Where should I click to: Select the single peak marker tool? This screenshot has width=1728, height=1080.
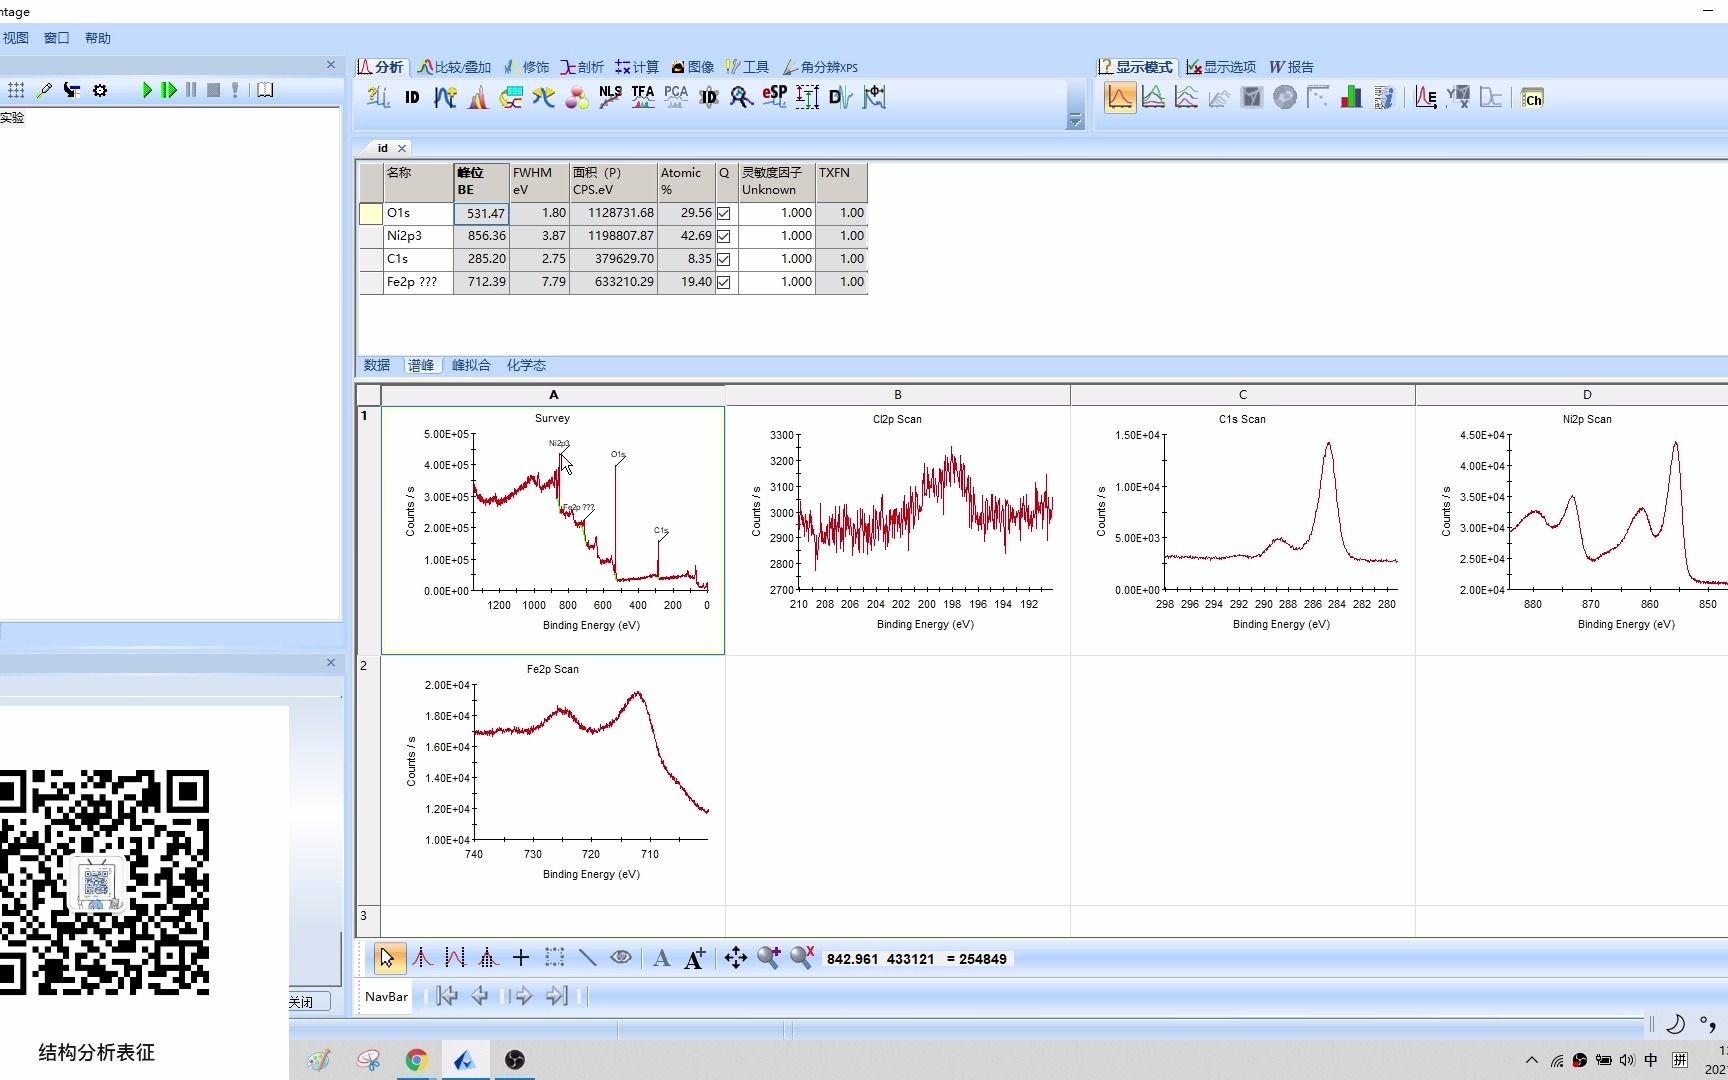pyautogui.click(x=423, y=958)
